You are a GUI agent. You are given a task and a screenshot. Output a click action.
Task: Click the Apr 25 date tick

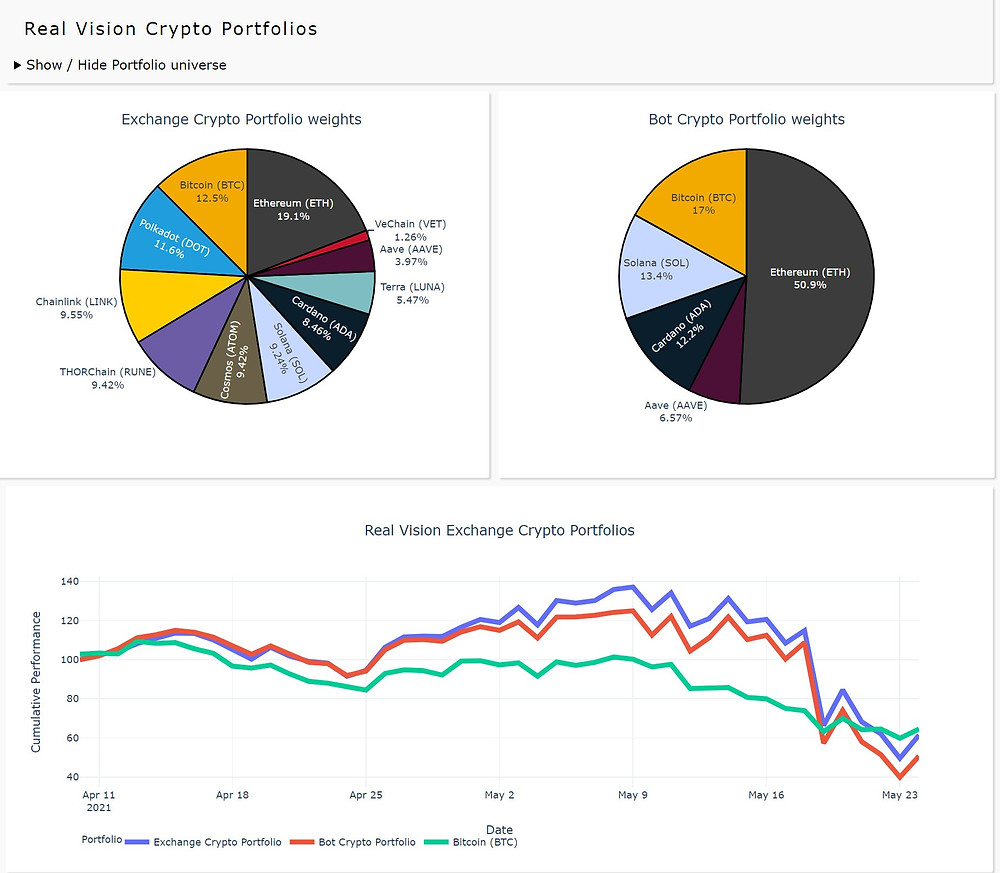click(x=366, y=795)
